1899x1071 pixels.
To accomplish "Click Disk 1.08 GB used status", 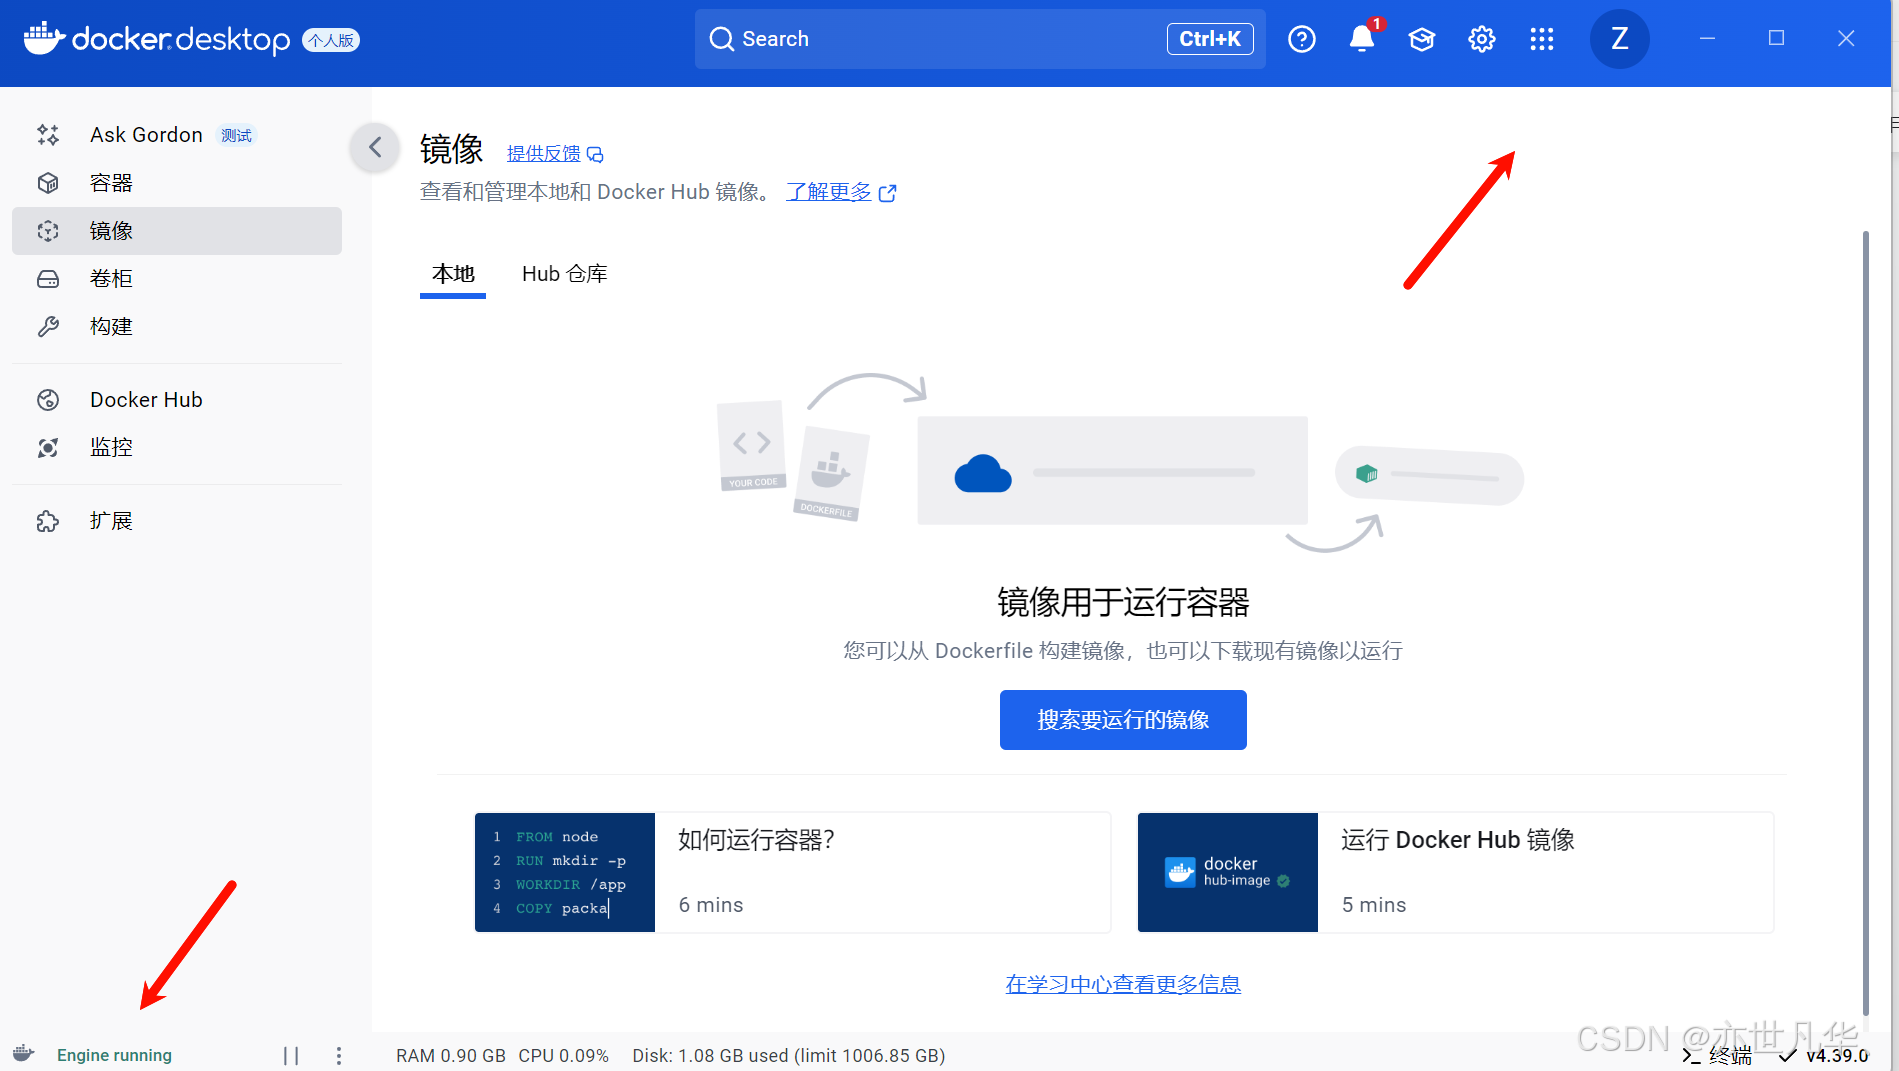I will 788,1056.
